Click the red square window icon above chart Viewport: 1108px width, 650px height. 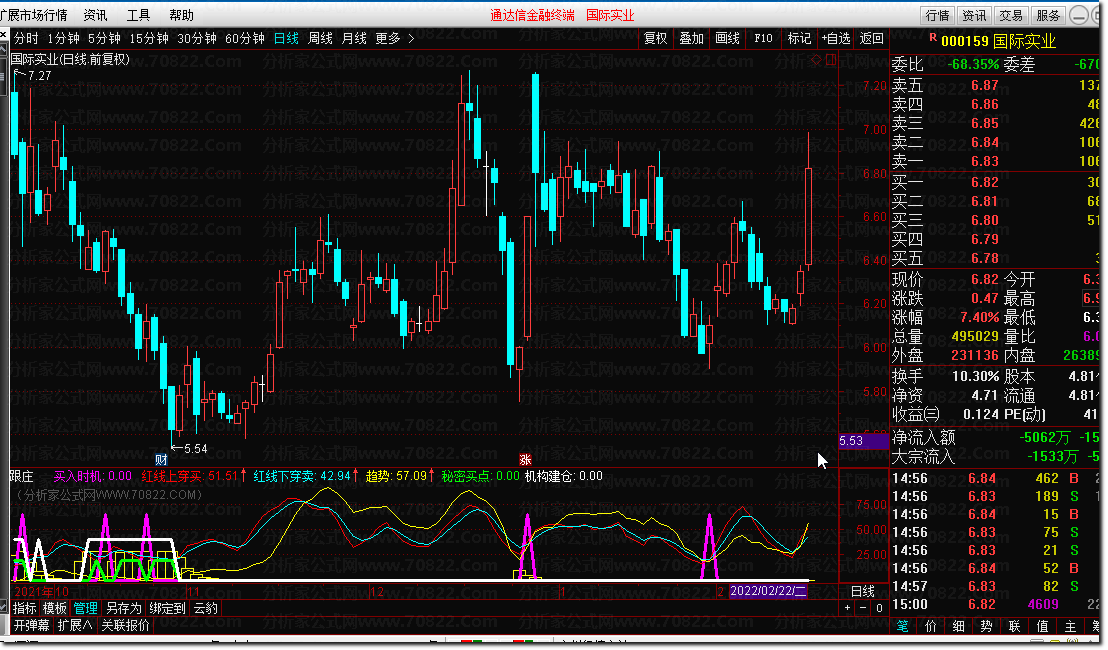tap(831, 60)
